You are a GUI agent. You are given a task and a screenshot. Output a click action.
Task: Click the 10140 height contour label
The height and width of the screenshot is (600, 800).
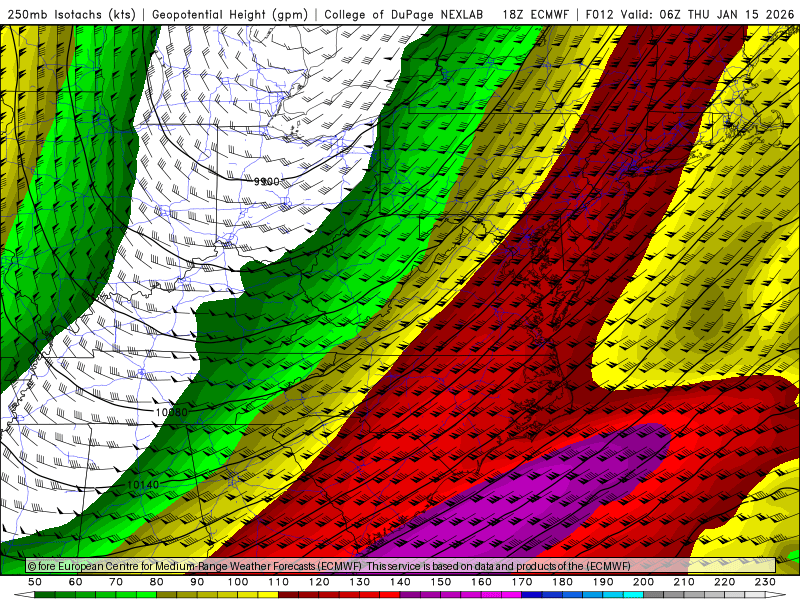coord(143,485)
